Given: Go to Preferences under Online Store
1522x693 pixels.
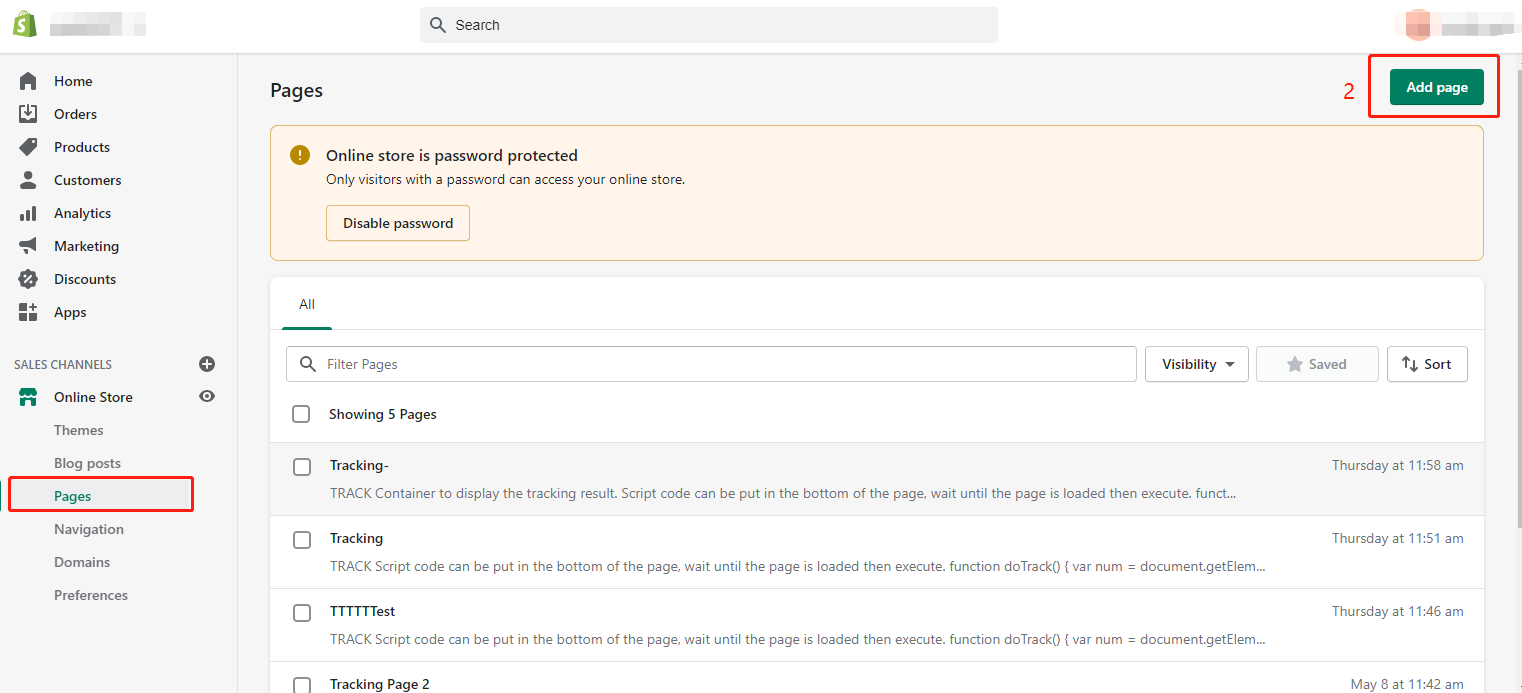Looking at the screenshot, I should click(x=91, y=595).
